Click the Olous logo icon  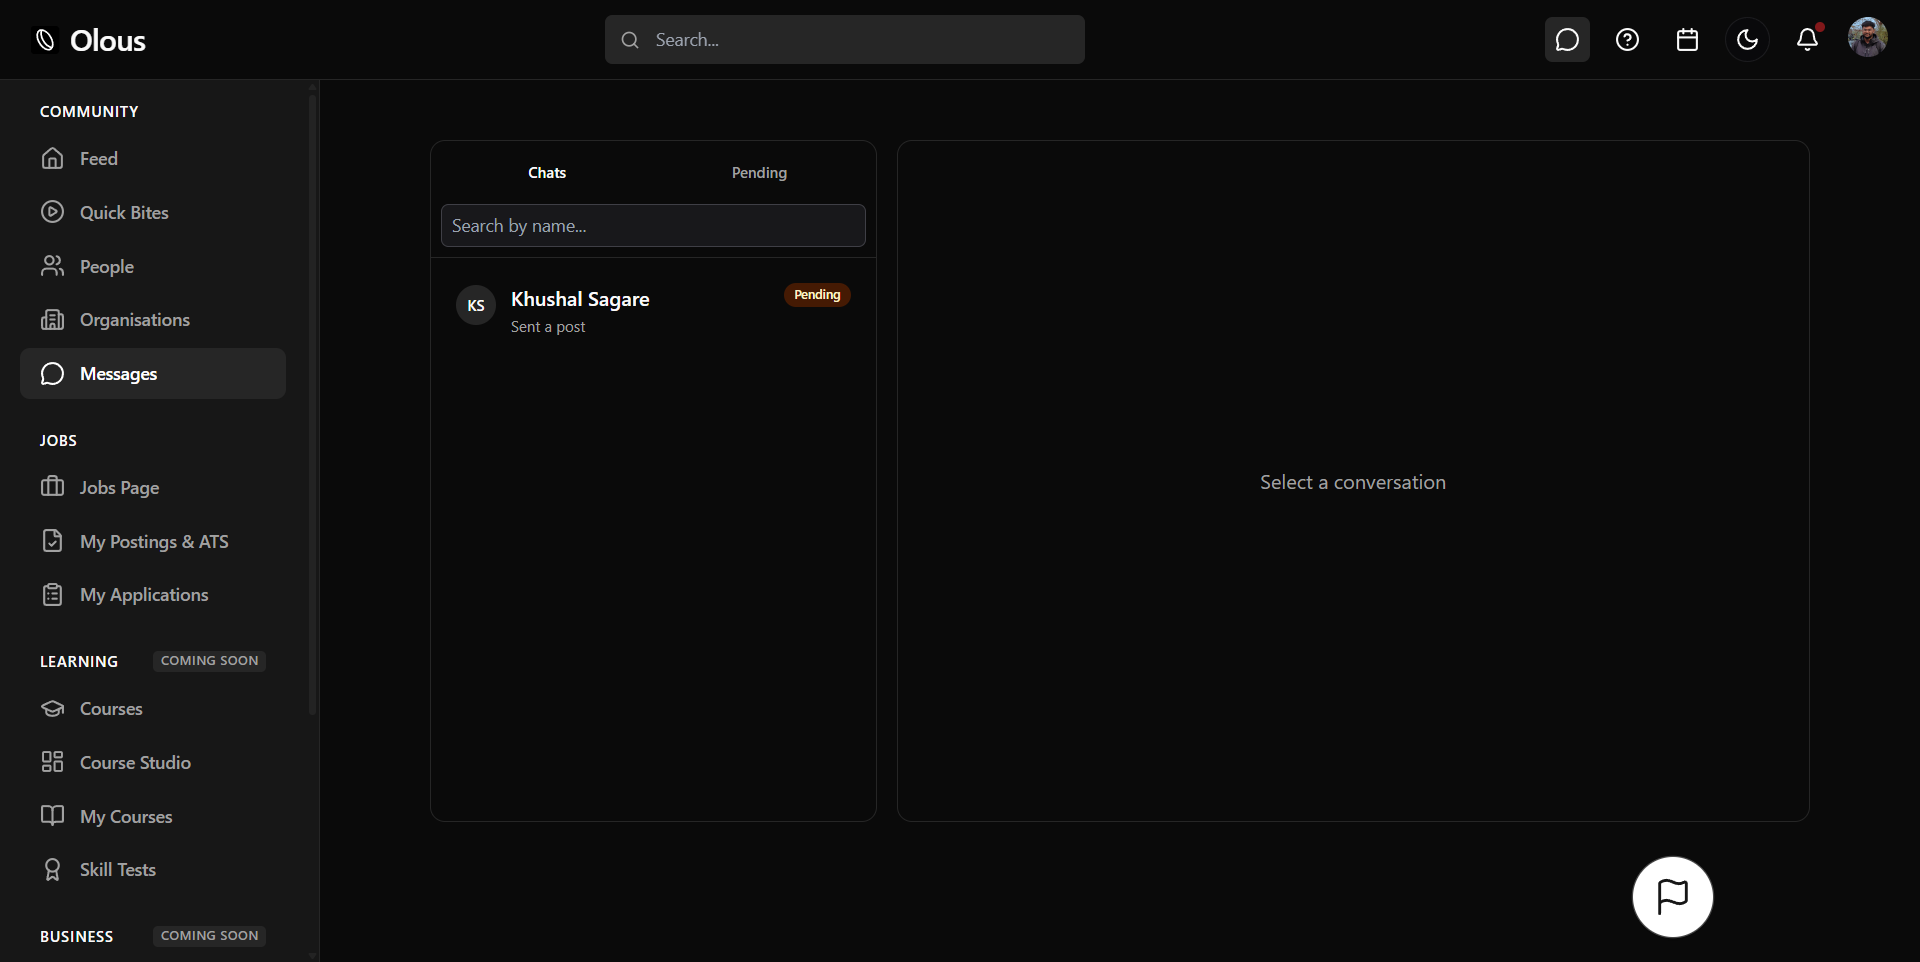[x=45, y=40]
